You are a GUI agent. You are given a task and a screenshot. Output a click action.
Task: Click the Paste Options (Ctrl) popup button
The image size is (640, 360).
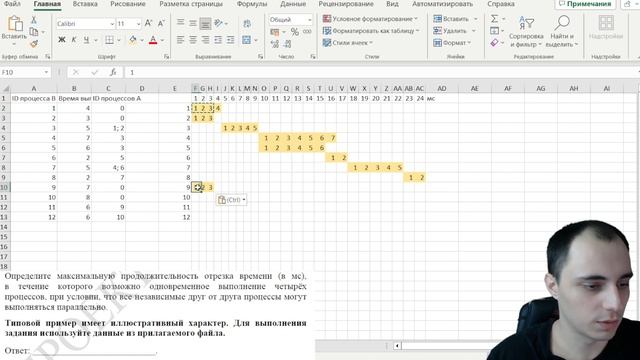pyautogui.click(x=231, y=200)
